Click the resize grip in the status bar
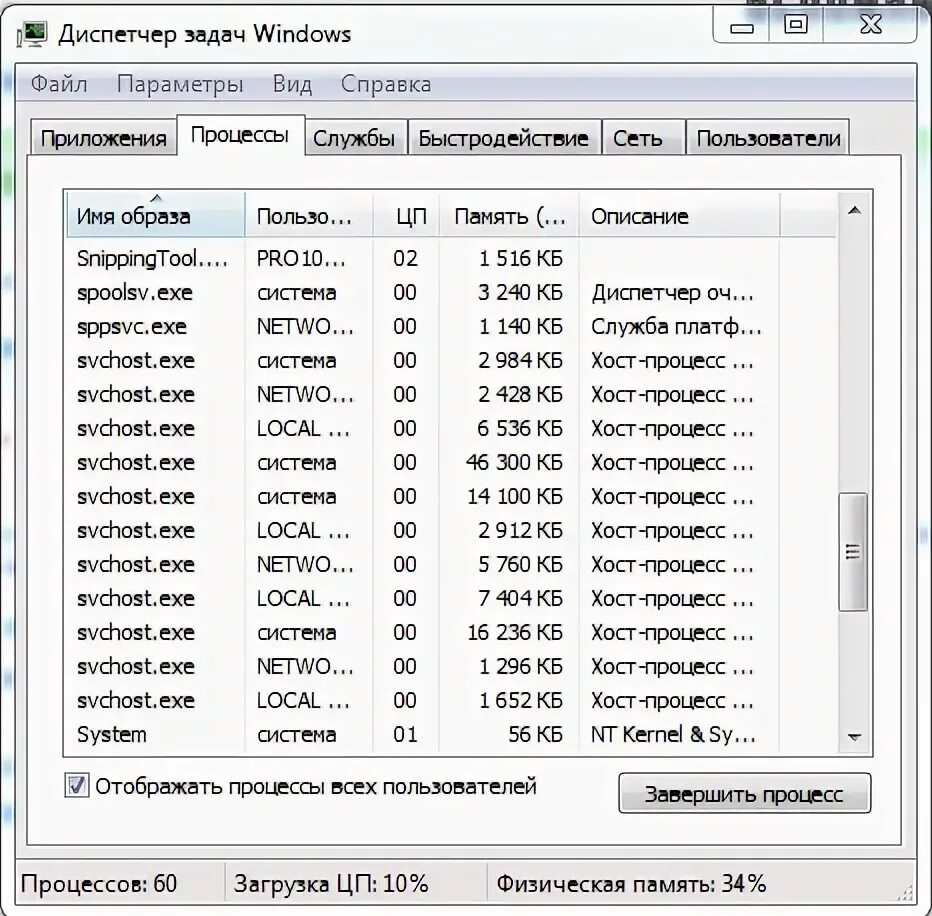The height and width of the screenshot is (916, 932). [905, 893]
